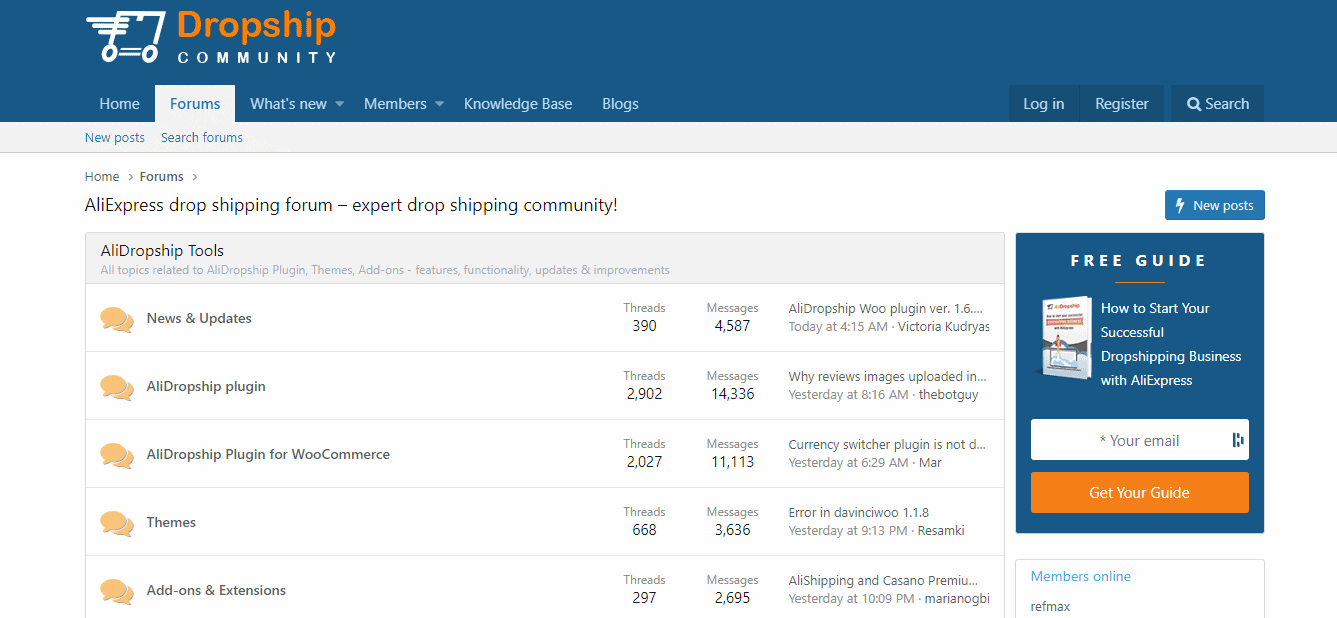Click 'Yesterday at 8:16 AM' timestamp
The width and height of the screenshot is (1337, 618).
point(849,395)
